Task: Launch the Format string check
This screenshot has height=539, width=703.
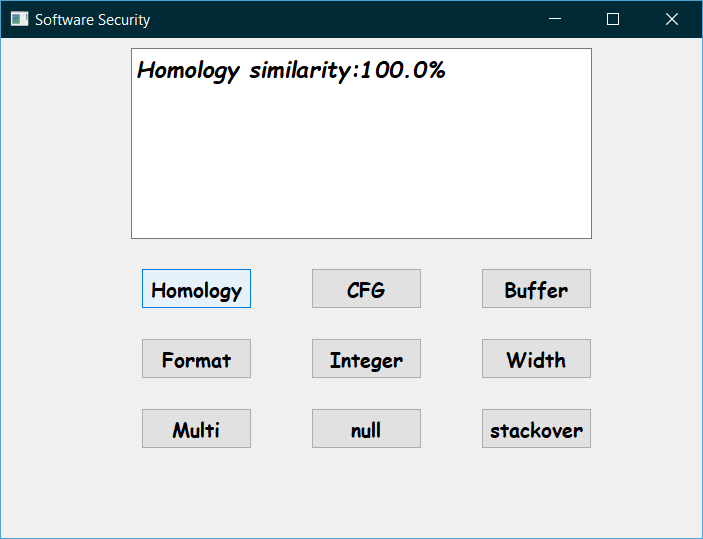Action: click(x=196, y=359)
